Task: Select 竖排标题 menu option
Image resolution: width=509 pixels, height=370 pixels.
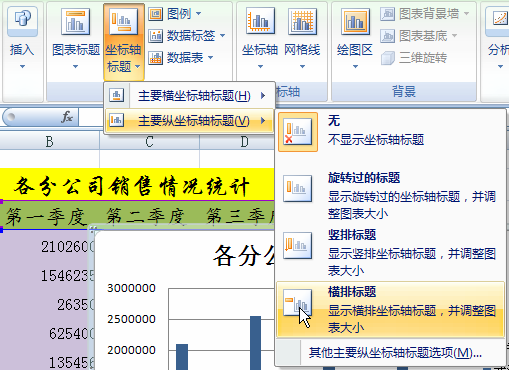Action: [390, 252]
